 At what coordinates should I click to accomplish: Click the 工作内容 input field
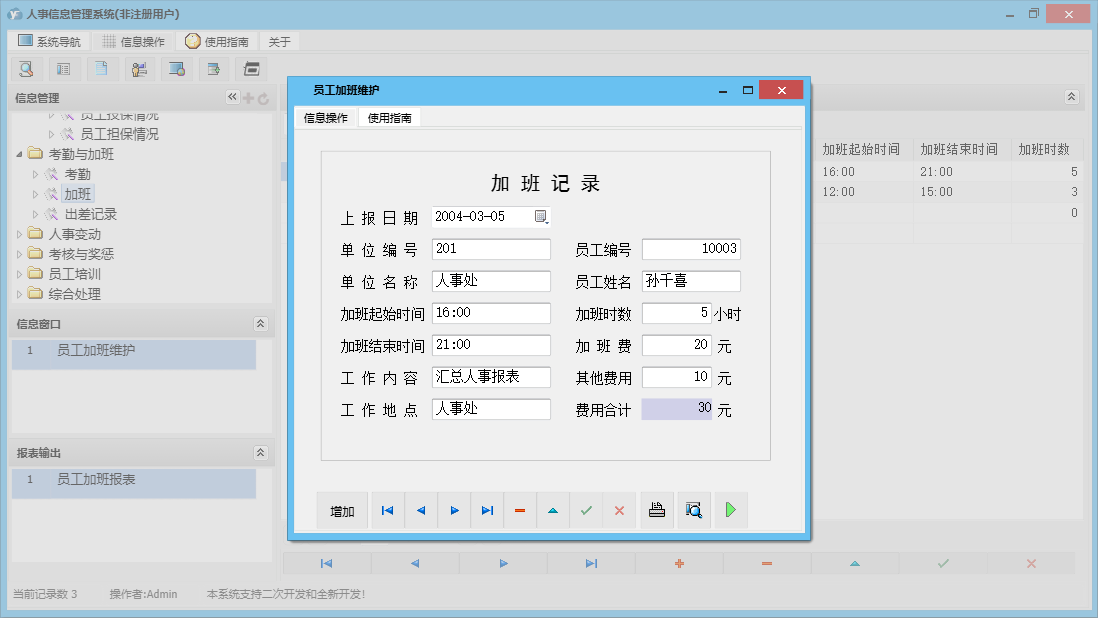click(491, 377)
